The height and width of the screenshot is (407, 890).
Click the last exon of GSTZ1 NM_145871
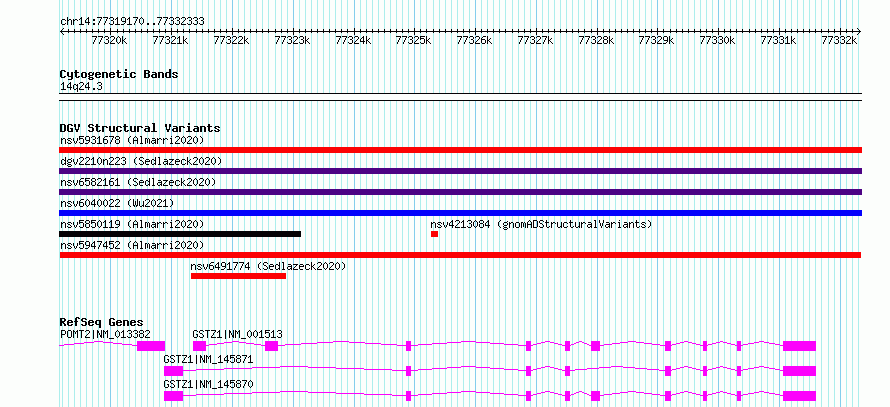point(799,371)
